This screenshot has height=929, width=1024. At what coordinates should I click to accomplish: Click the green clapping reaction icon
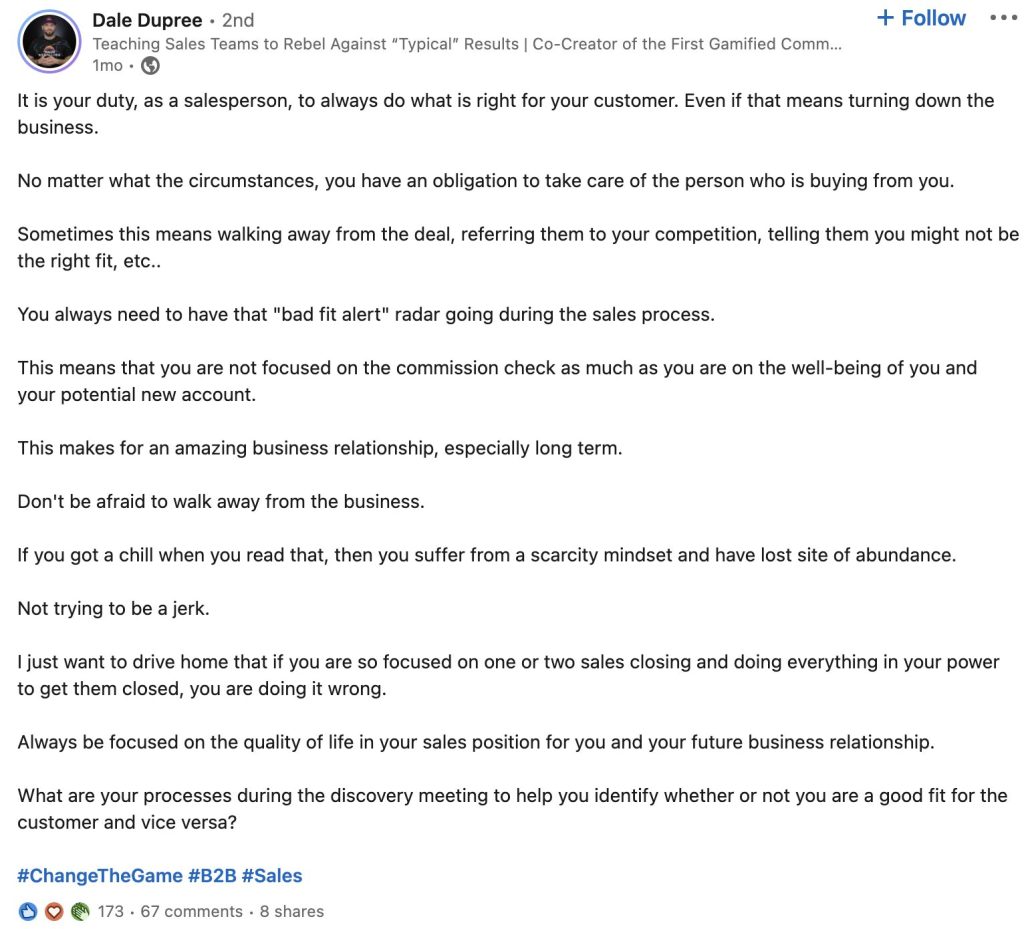(x=80, y=911)
